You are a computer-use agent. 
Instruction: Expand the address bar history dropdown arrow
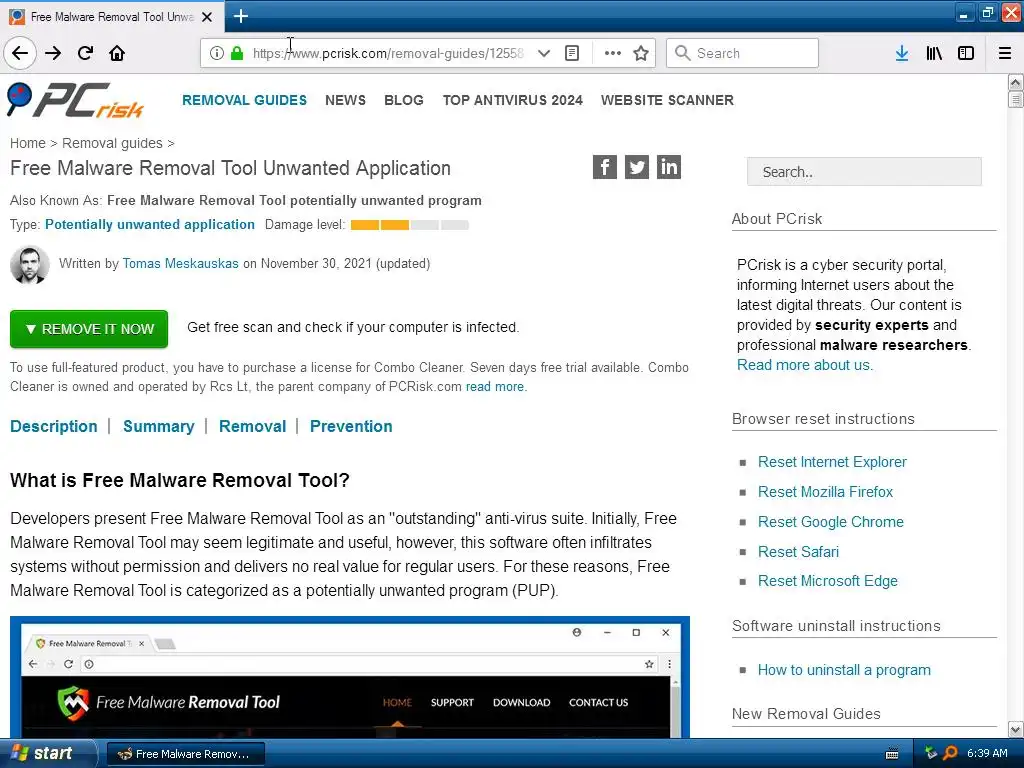click(544, 53)
